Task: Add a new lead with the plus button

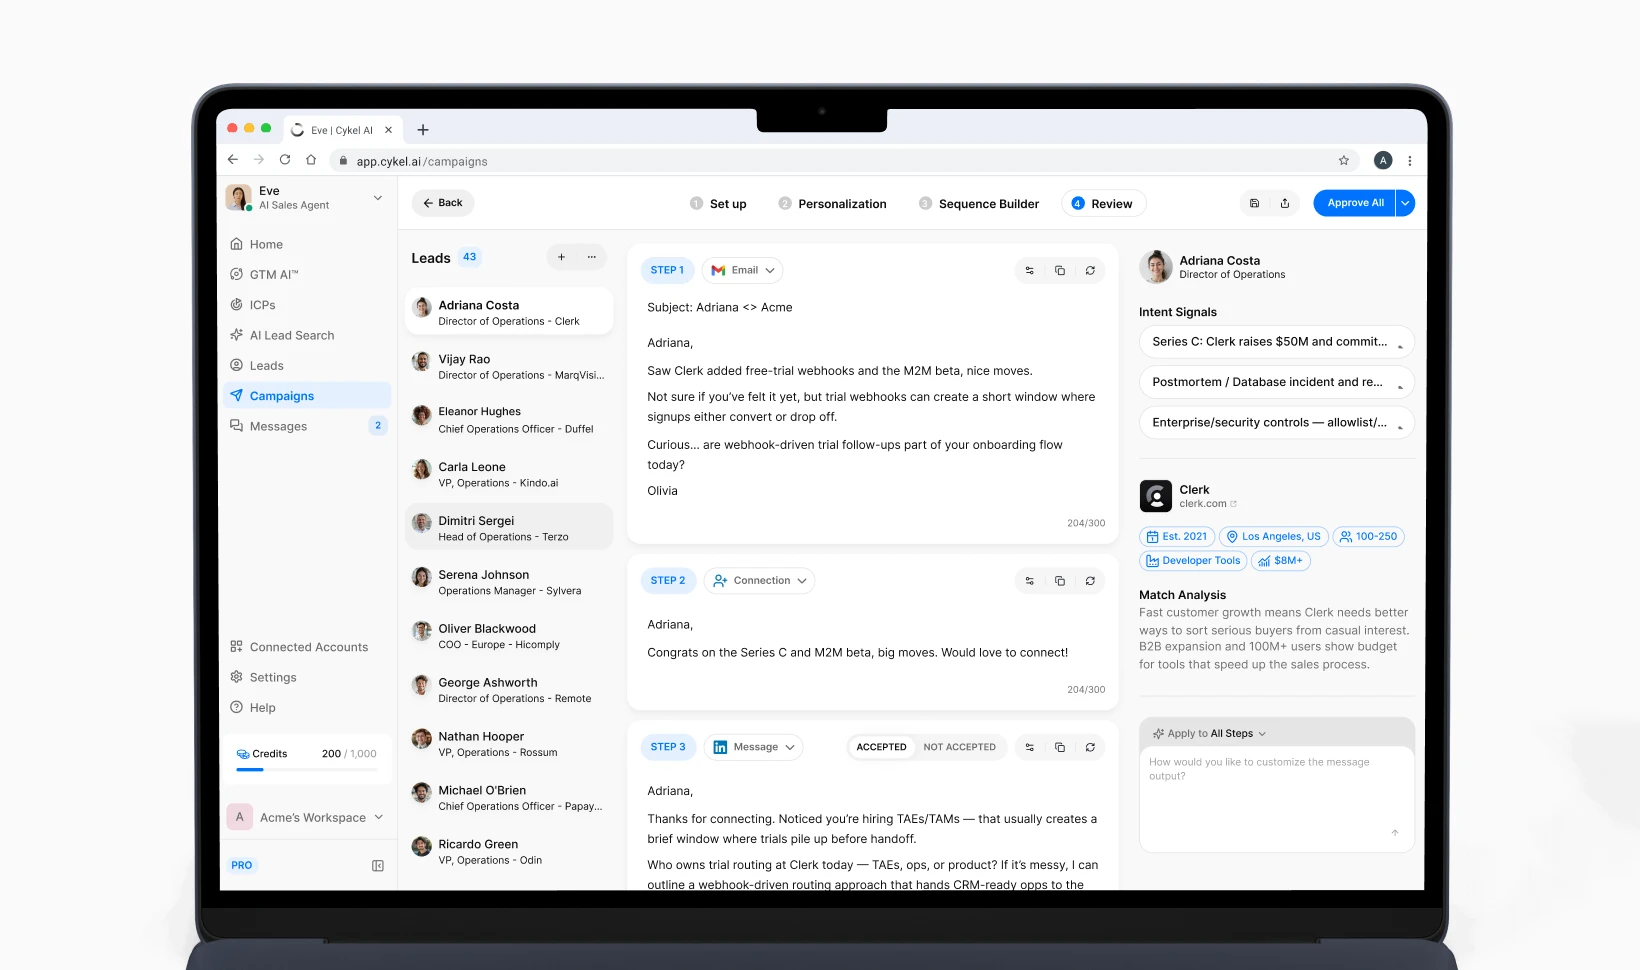Action: click(561, 257)
